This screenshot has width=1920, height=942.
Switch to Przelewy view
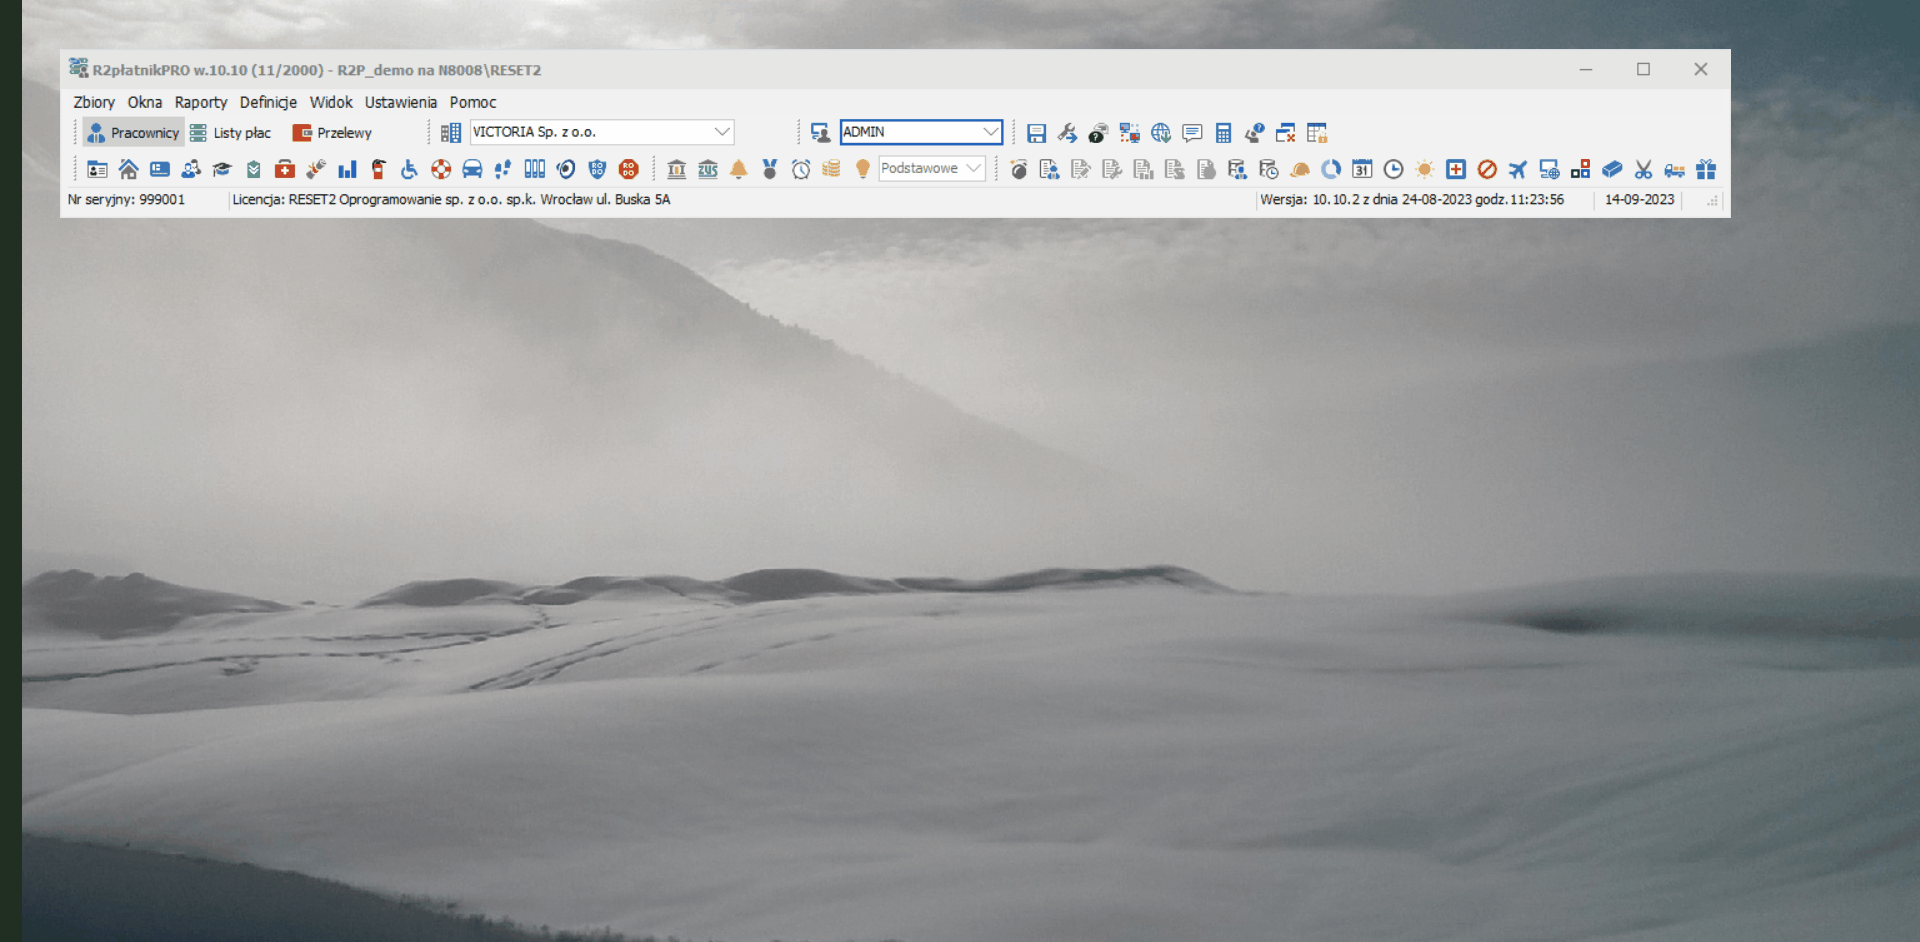[x=332, y=133]
